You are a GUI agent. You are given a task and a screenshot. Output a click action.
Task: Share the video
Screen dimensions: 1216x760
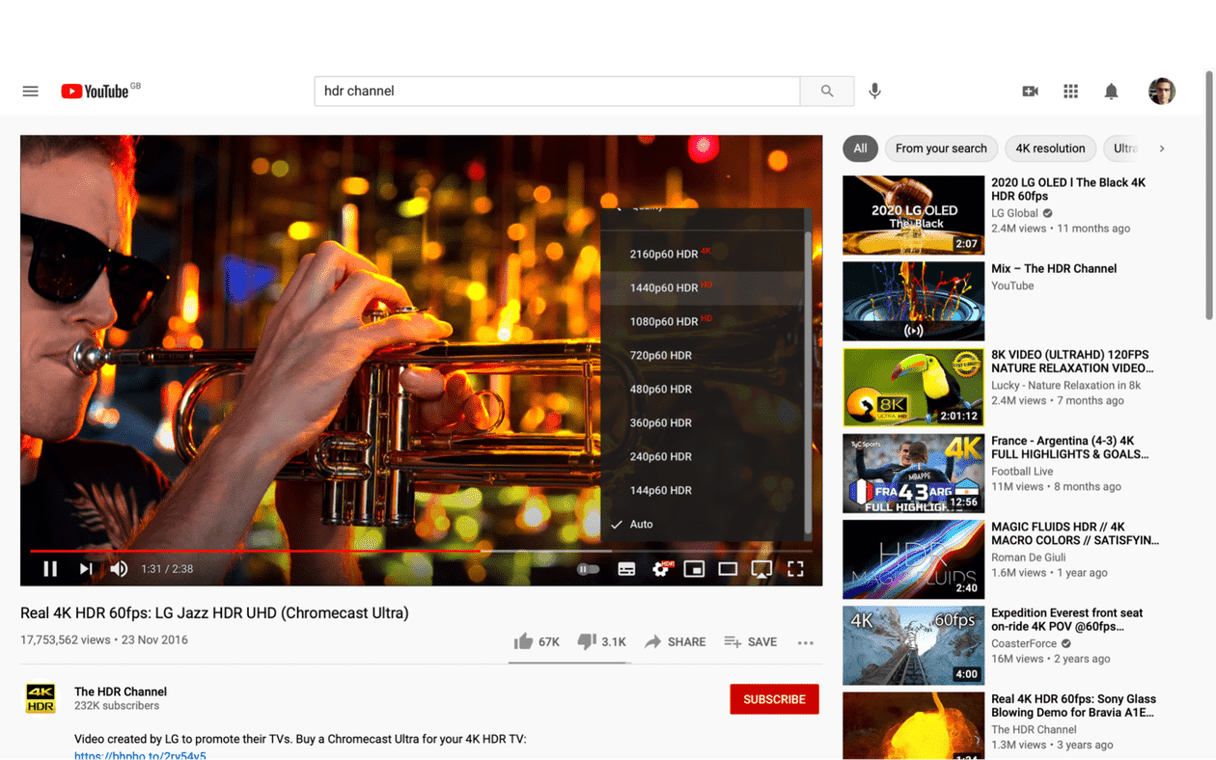pos(675,642)
